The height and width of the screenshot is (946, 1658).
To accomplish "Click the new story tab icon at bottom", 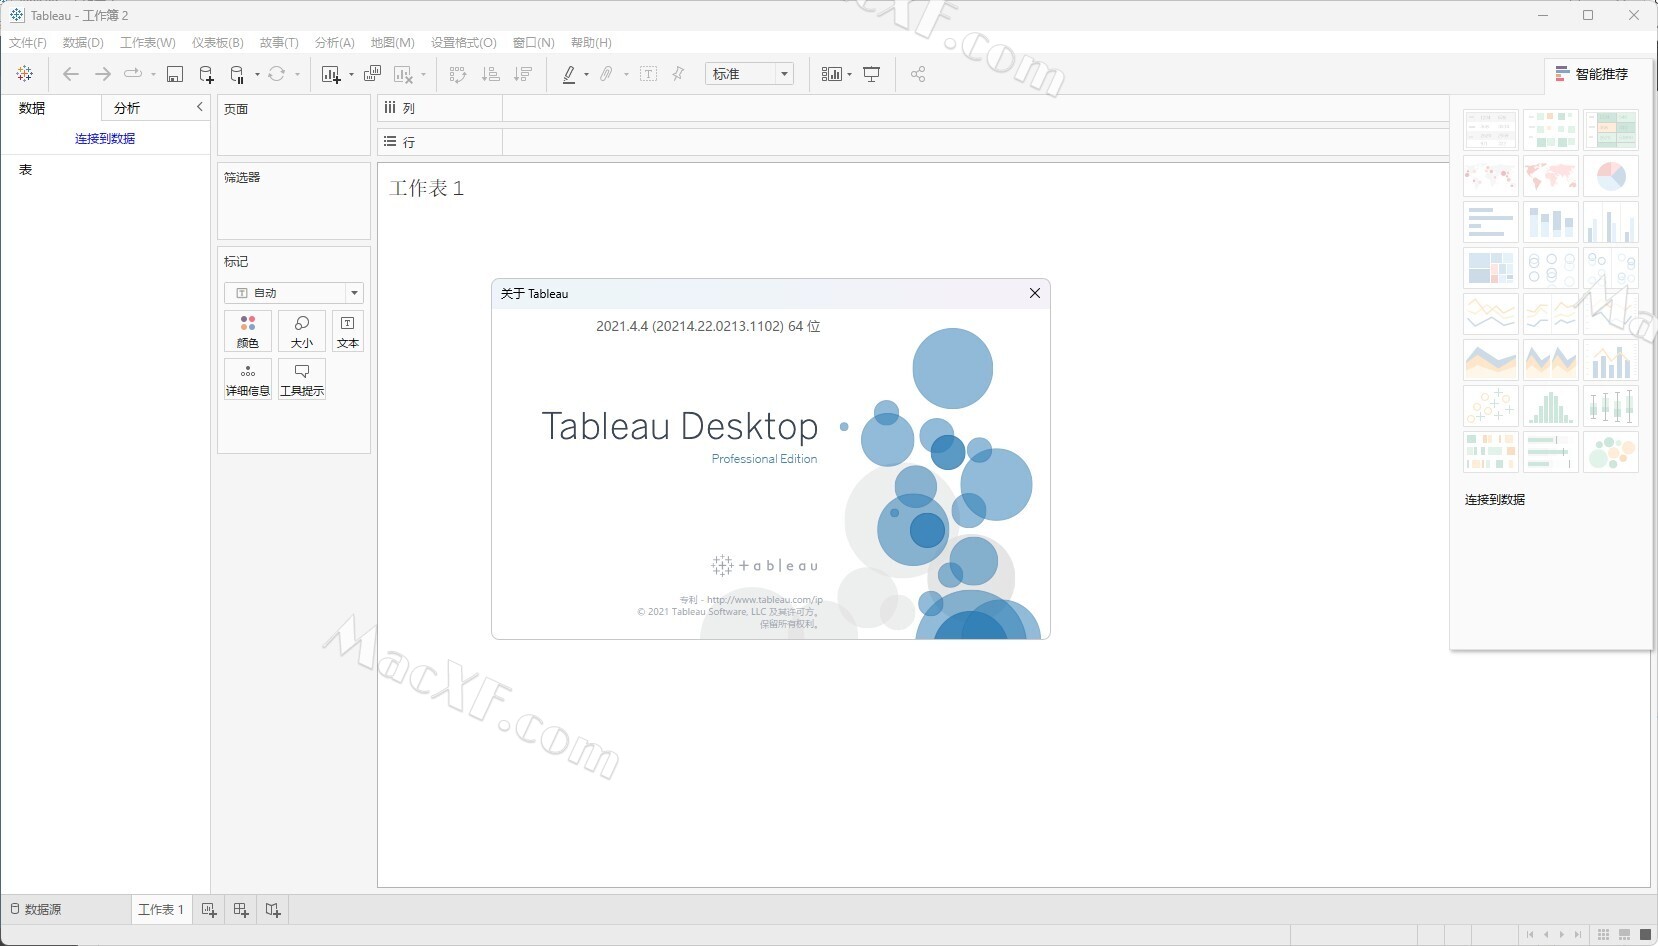I will [273, 910].
